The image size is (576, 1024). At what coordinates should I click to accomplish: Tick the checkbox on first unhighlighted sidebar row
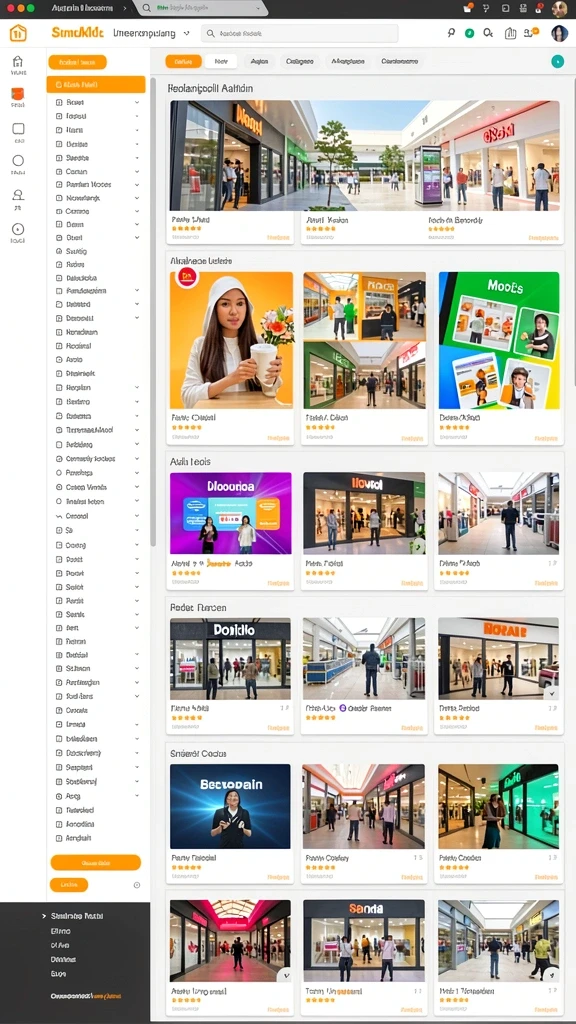pos(59,103)
